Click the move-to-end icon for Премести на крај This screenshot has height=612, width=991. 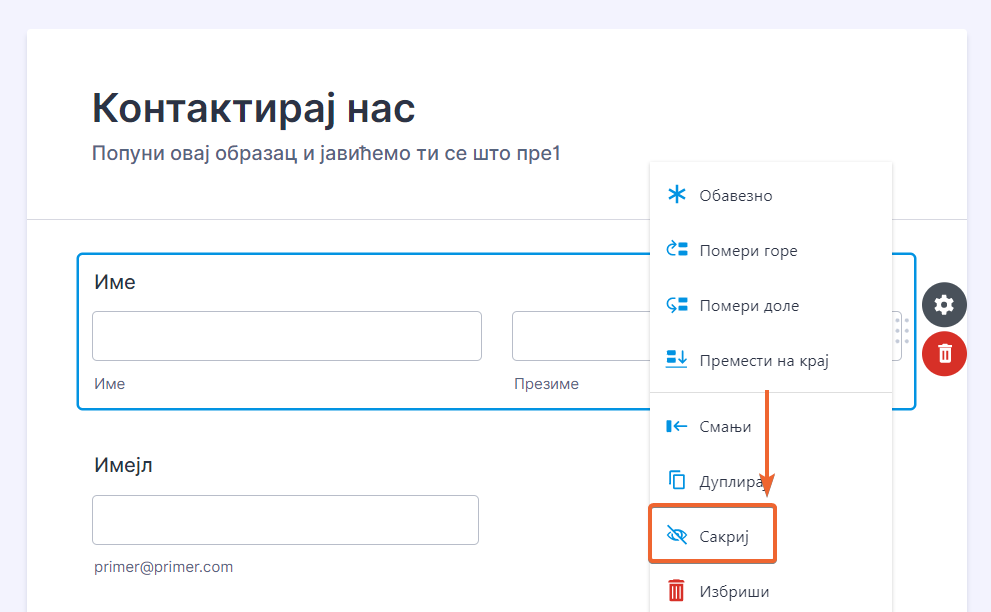(x=677, y=360)
